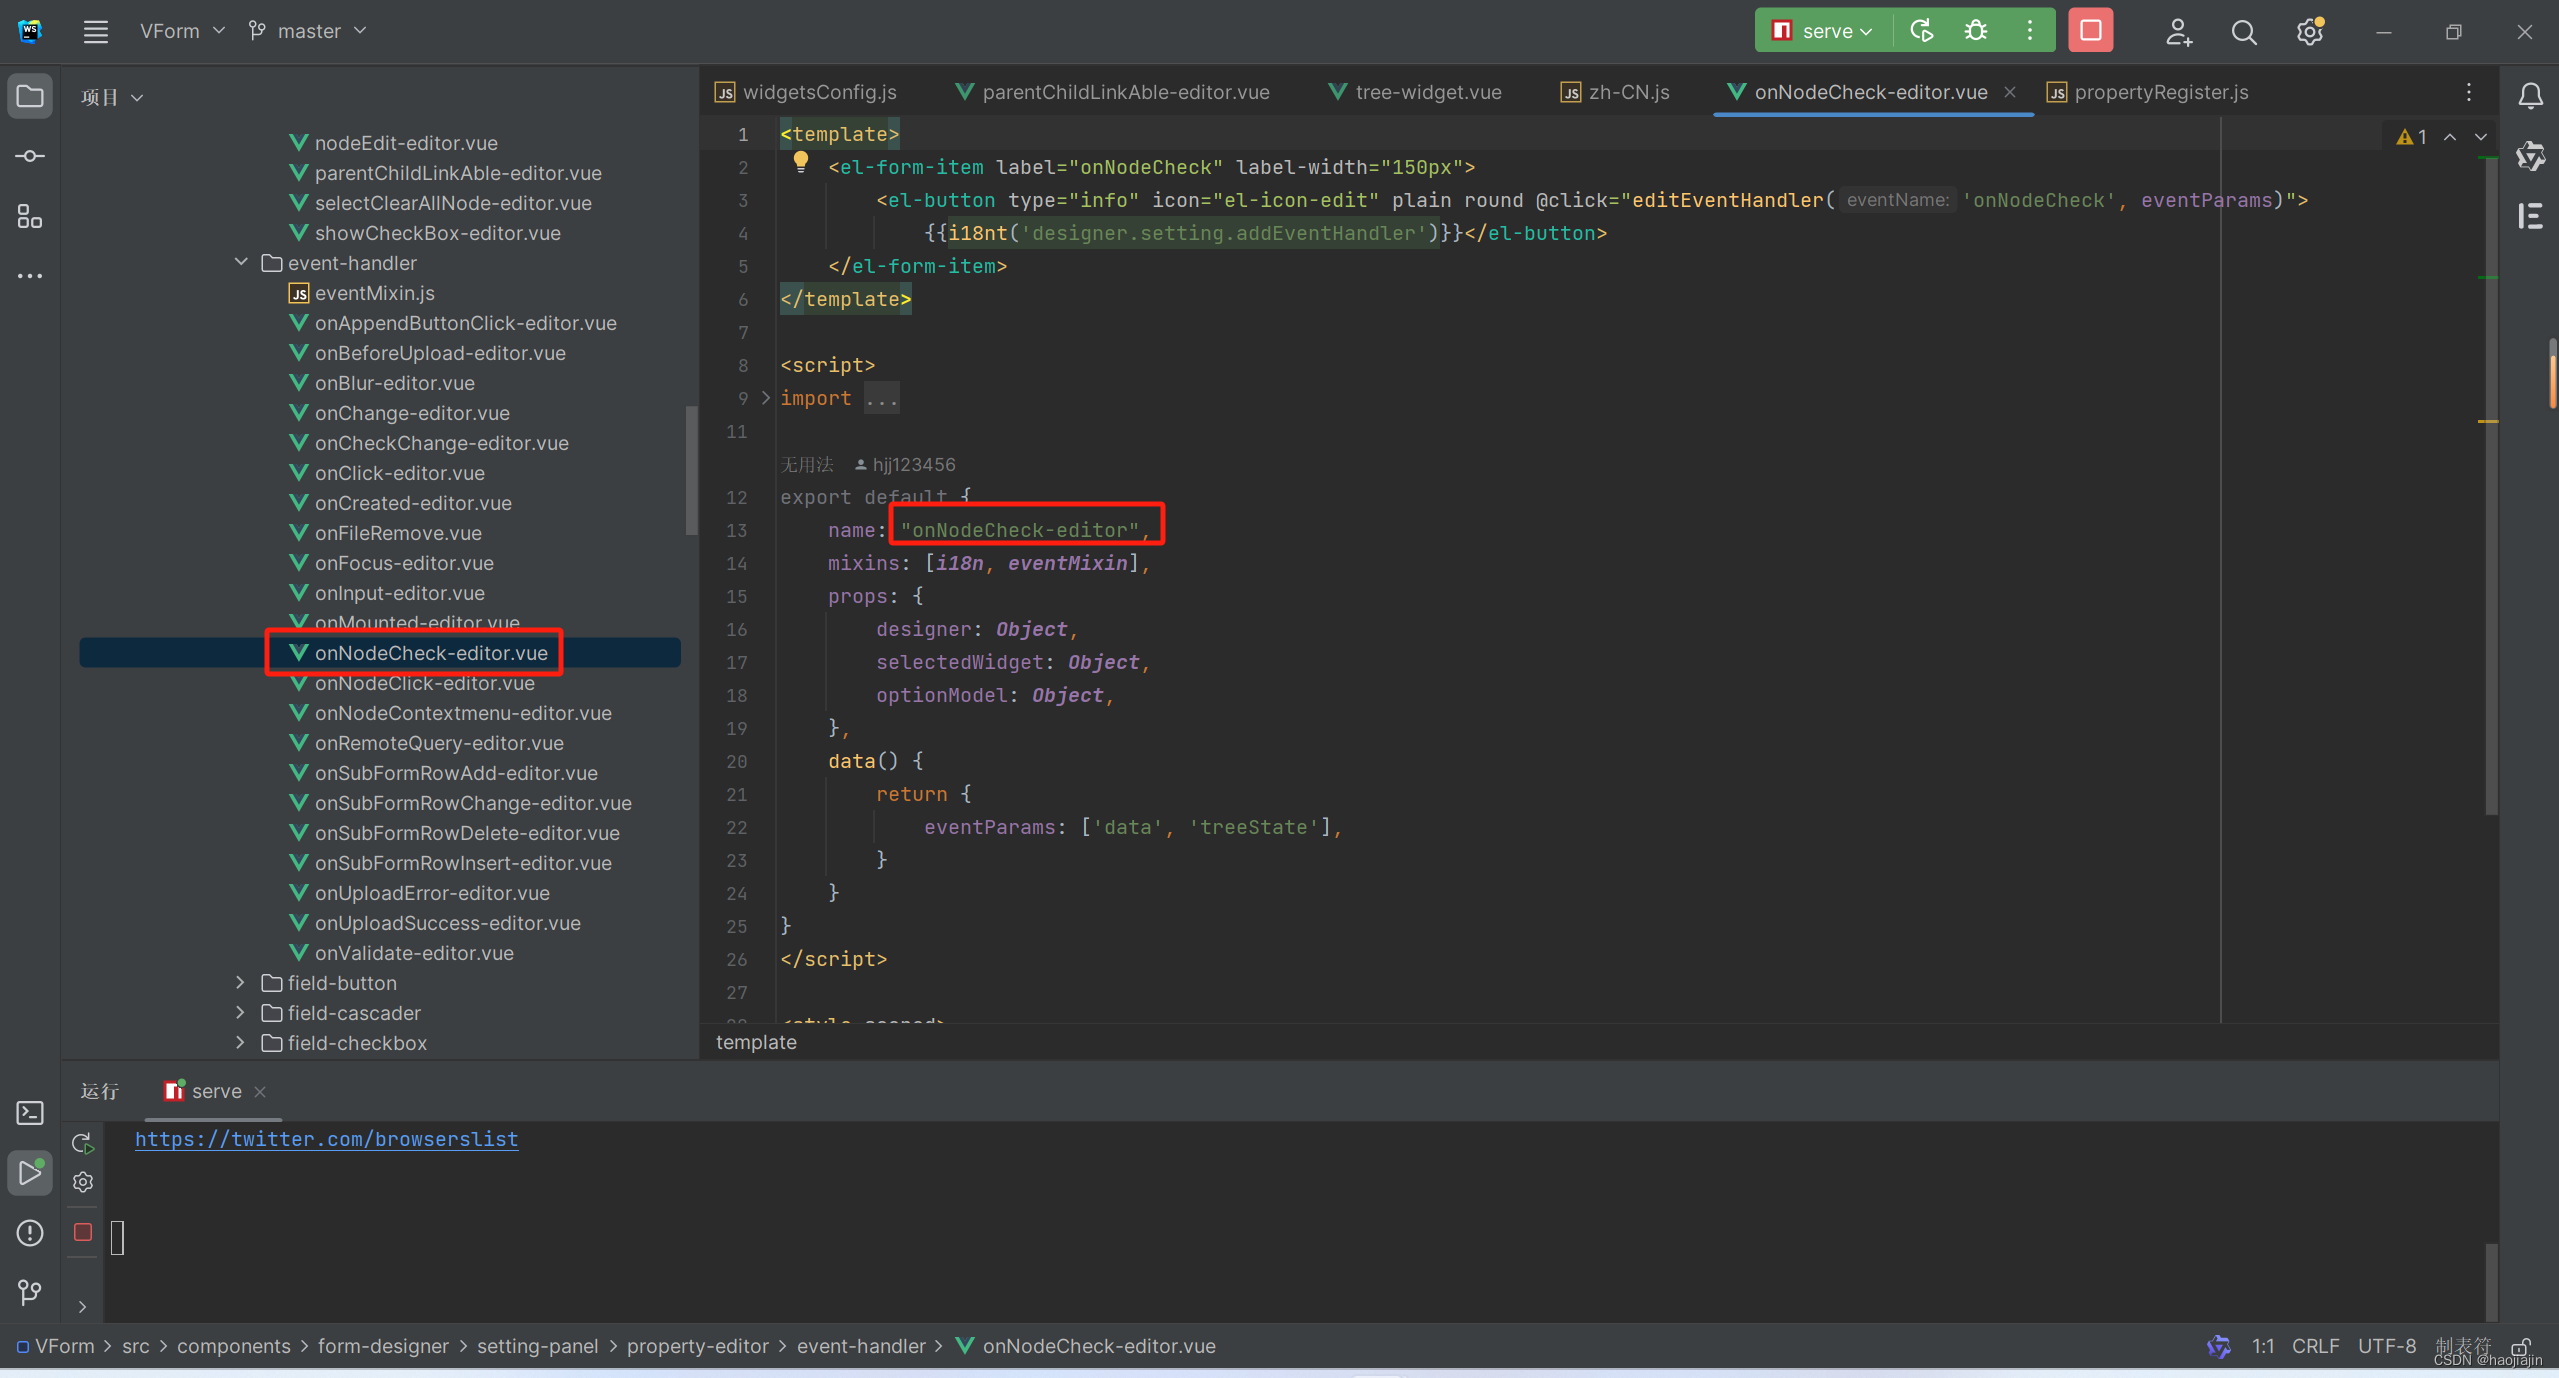The image size is (2559, 1378).
Task: Click the quick-fix light bulb on line 2
Action: tap(800, 160)
